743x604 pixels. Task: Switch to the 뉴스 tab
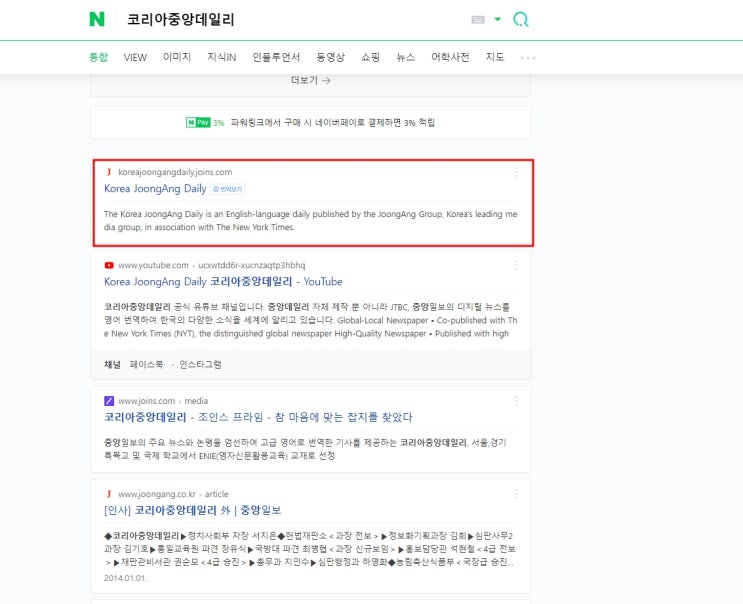[x=405, y=57]
